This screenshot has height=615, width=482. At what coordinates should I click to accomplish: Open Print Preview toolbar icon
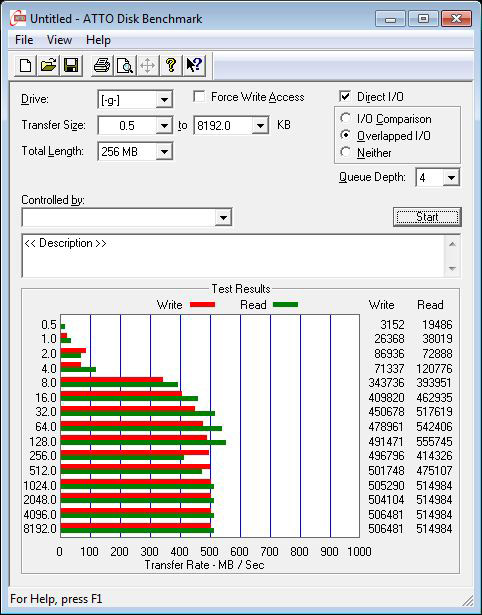pyautogui.click(x=125, y=65)
